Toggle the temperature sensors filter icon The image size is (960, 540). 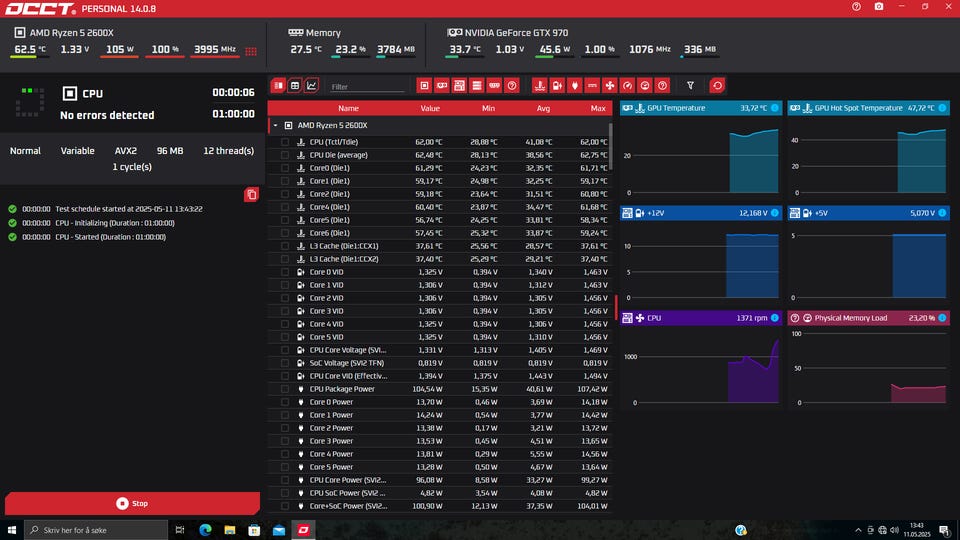539,86
